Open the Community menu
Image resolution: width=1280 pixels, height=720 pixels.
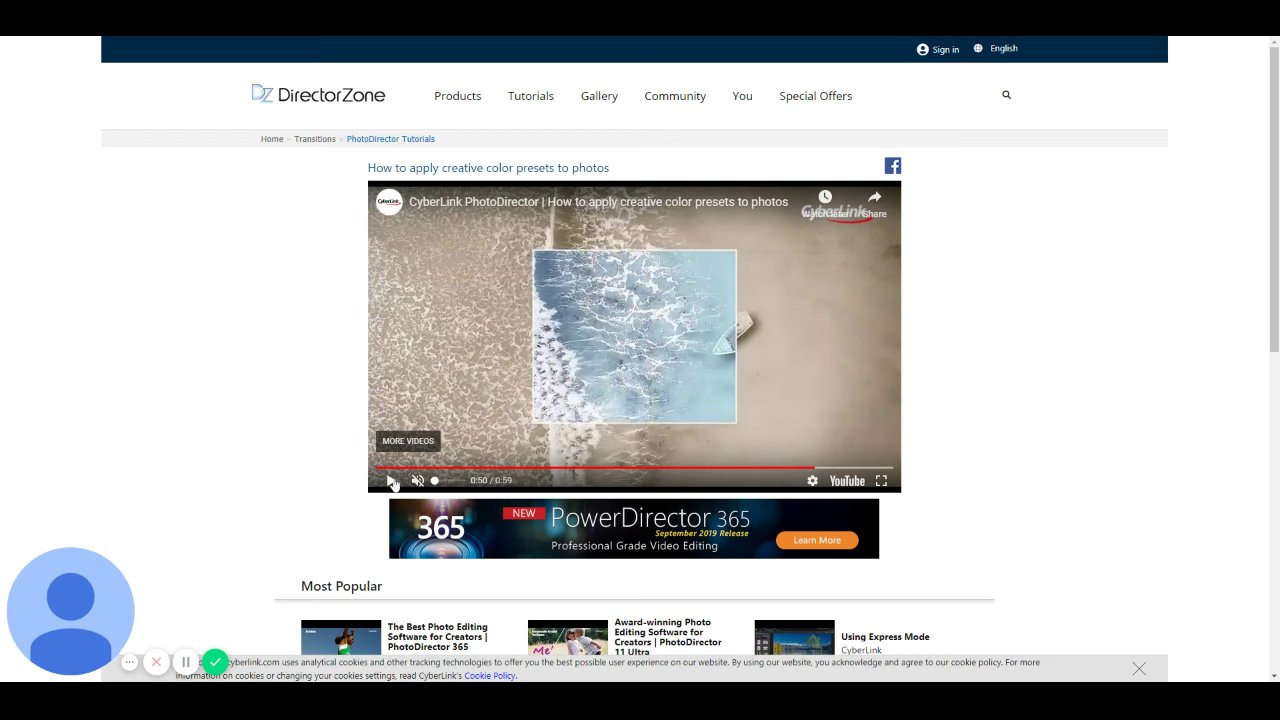(x=675, y=96)
